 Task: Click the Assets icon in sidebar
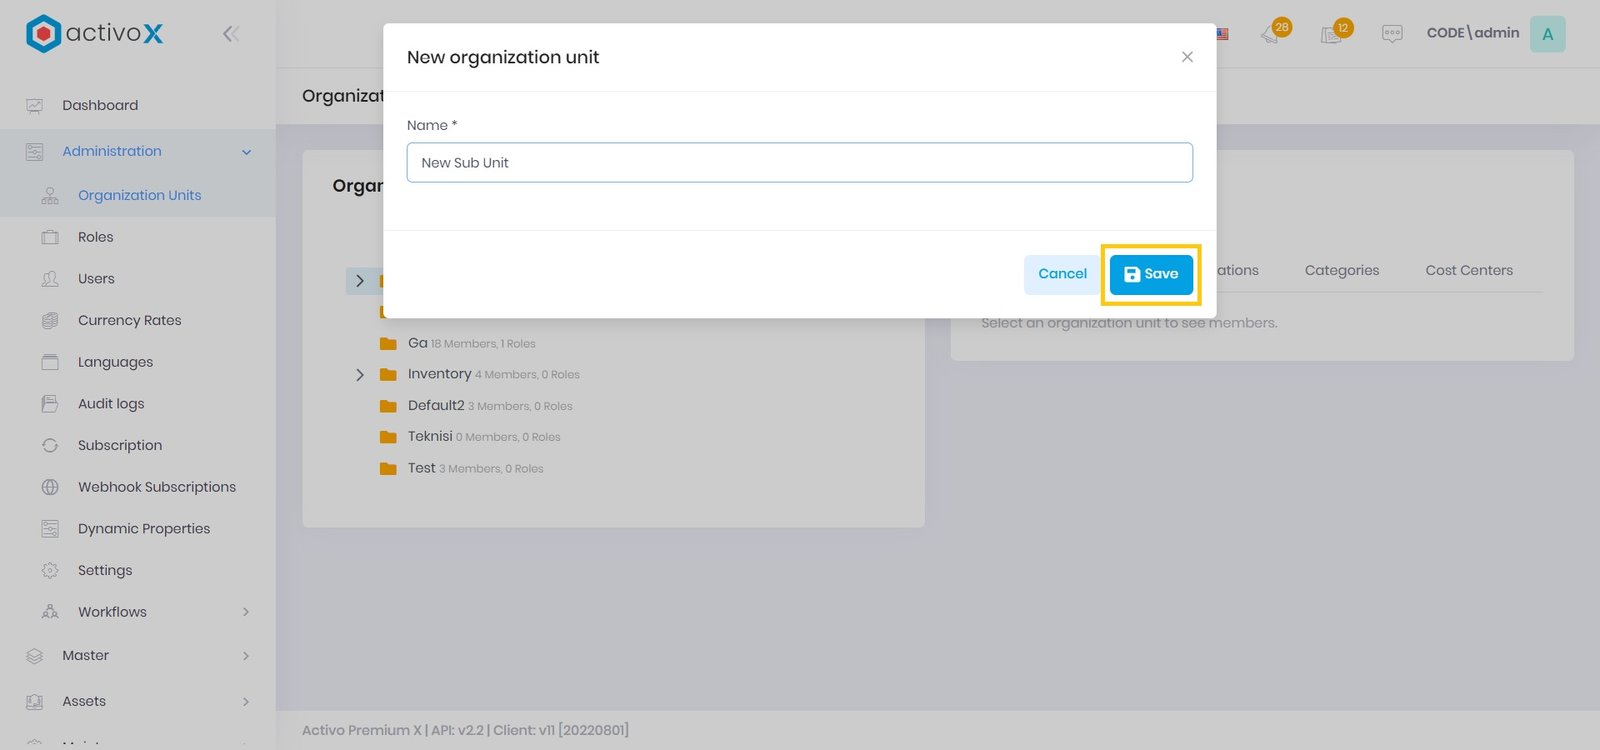point(35,701)
